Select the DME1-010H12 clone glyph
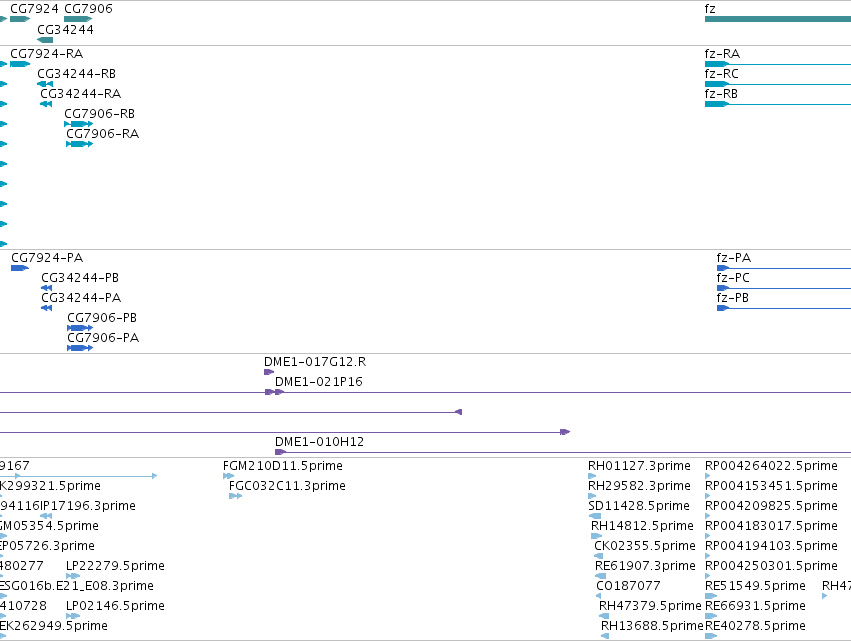Image resolution: width=851 pixels, height=641 pixels. 563,452
